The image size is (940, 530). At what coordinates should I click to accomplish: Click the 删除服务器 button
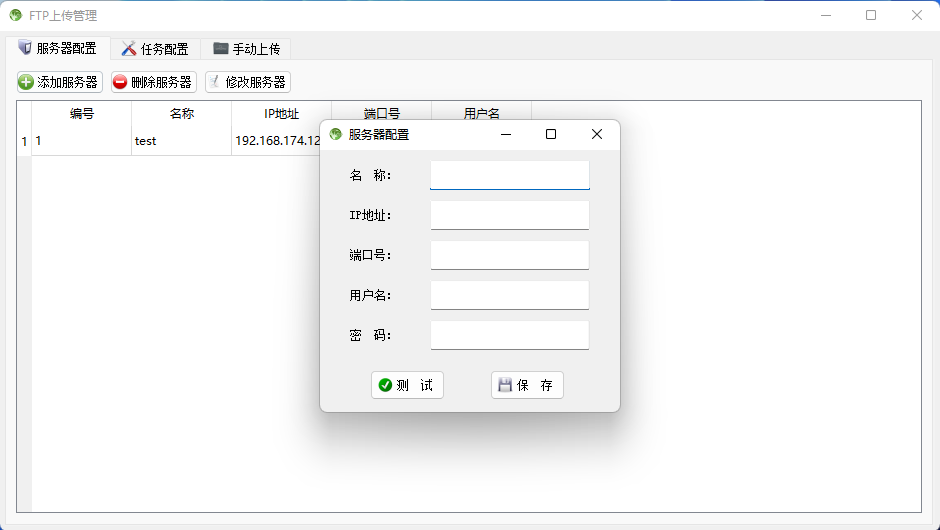coord(154,82)
